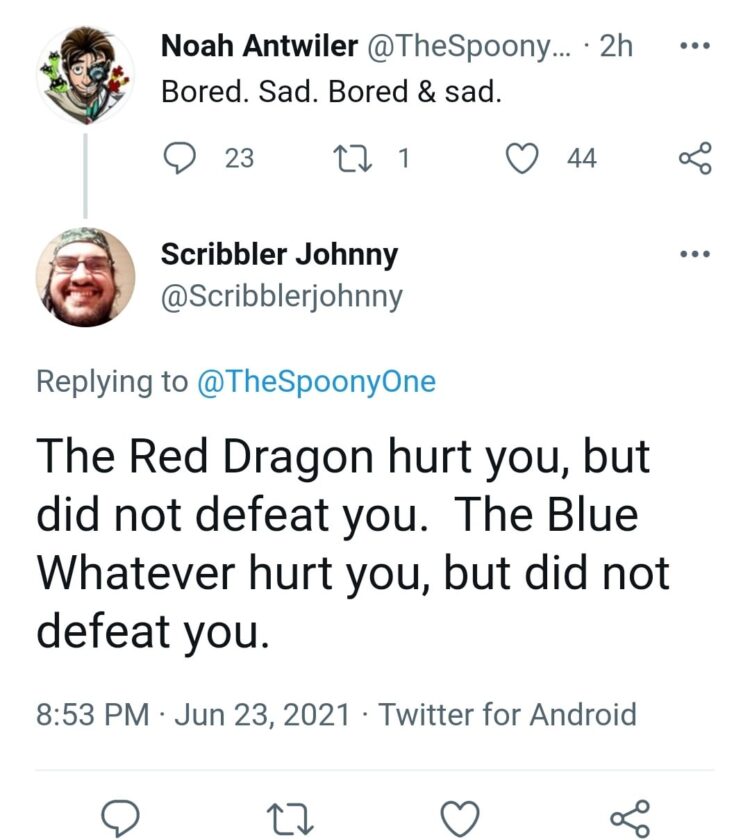Image resolution: width=750 pixels, height=840 pixels.
Task: Tap the @Scribblerjohnny handle
Action: 281,296
